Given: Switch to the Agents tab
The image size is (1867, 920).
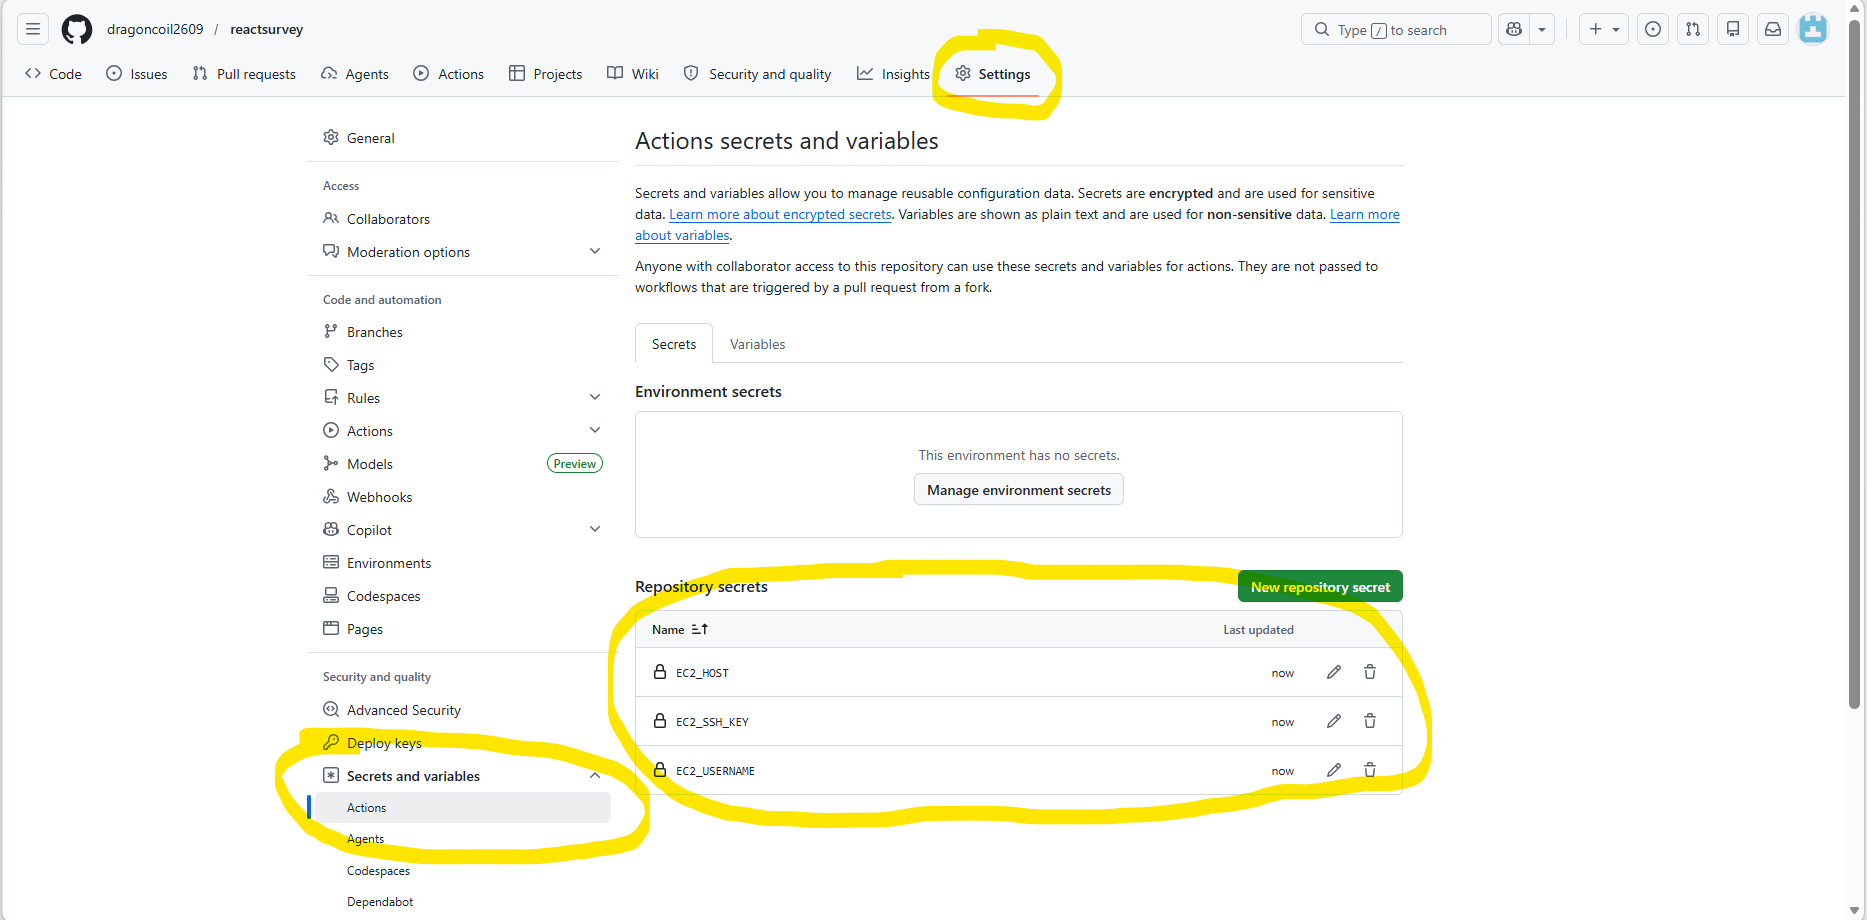Looking at the screenshot, I should [x=355, y=74].
